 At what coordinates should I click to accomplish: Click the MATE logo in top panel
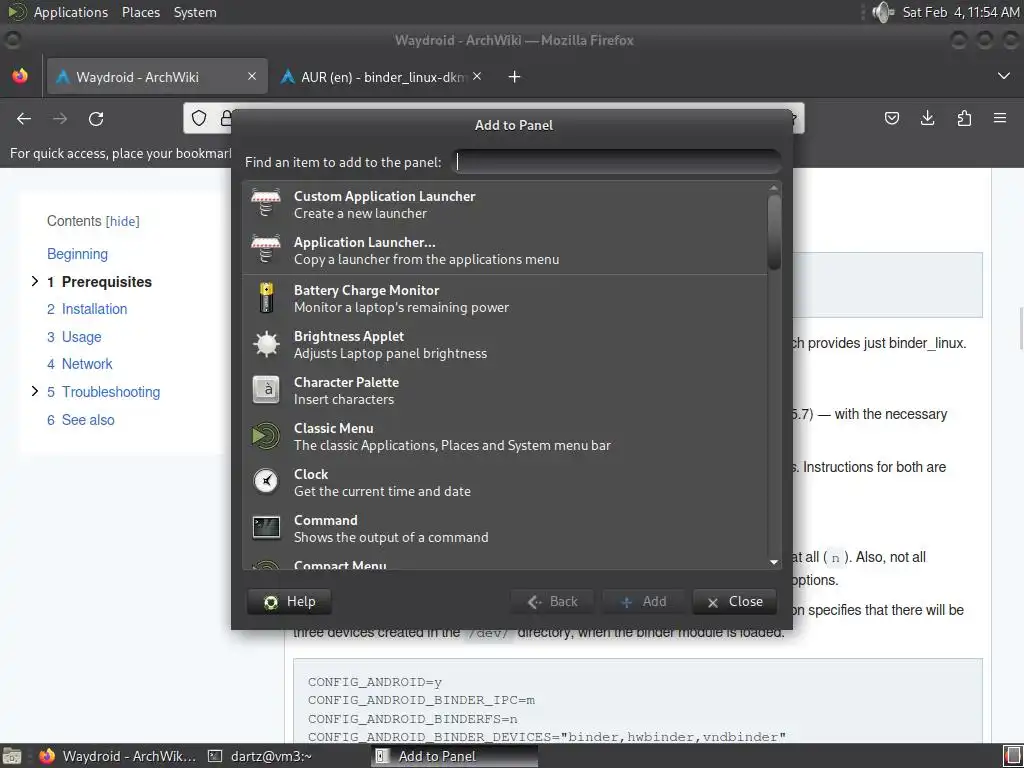click(x=16, y=12)
